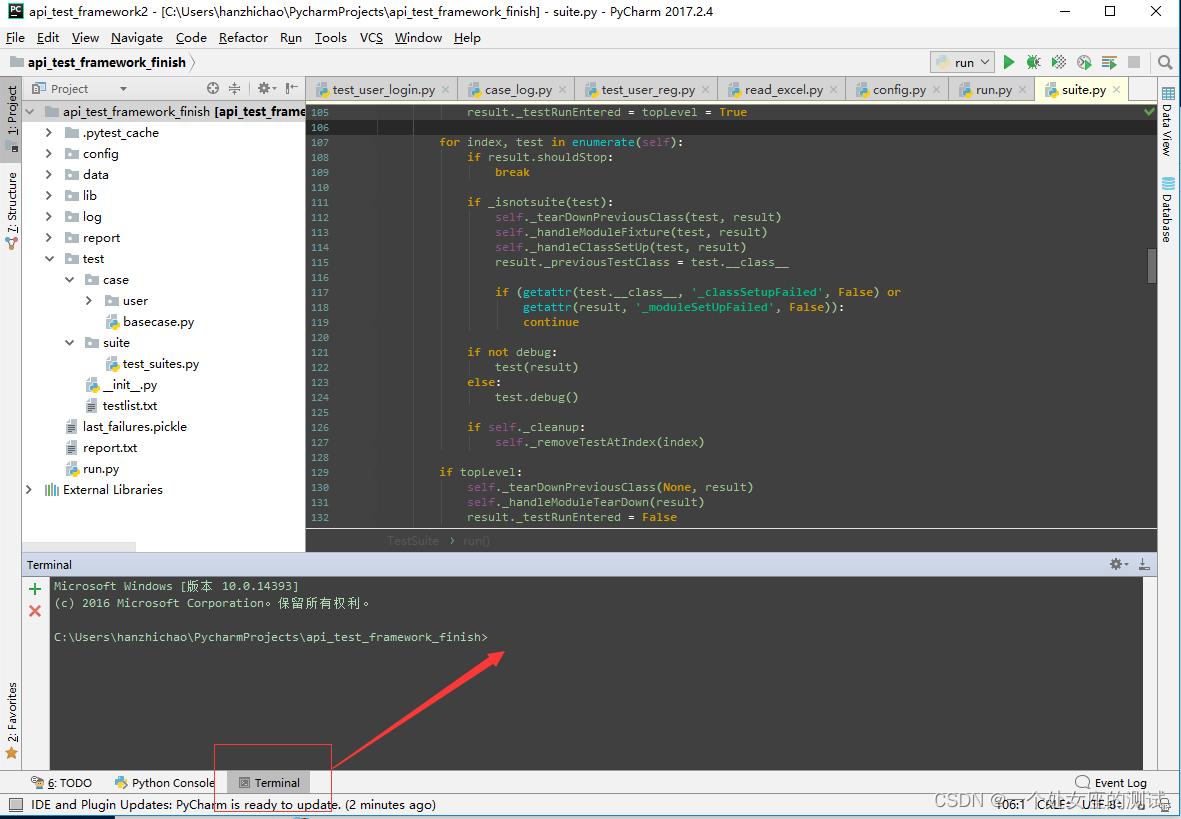Collapse the api_test_framework_finish root folder
The width and height of the screenshot is (1181, 819).
(x=30, y=112)
